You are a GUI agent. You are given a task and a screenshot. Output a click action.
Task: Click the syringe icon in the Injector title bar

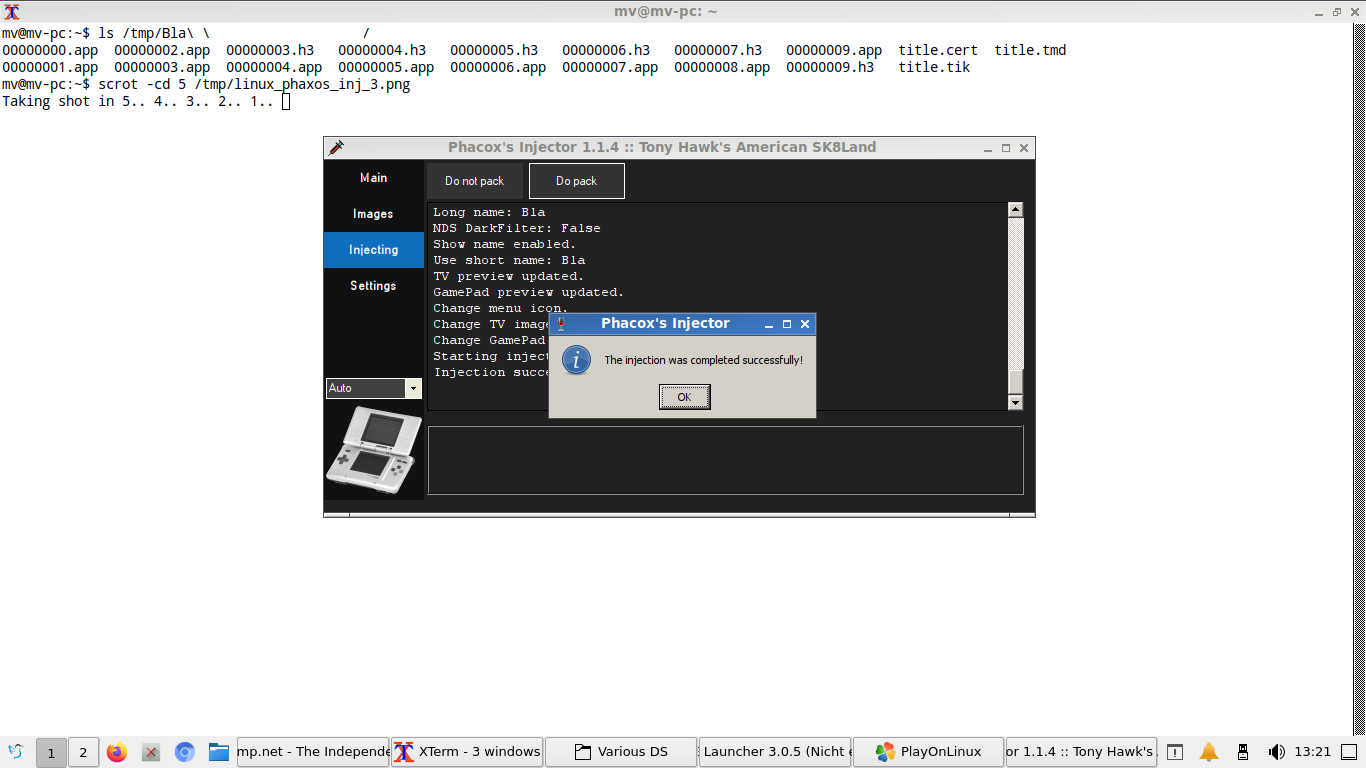point(336,147)
